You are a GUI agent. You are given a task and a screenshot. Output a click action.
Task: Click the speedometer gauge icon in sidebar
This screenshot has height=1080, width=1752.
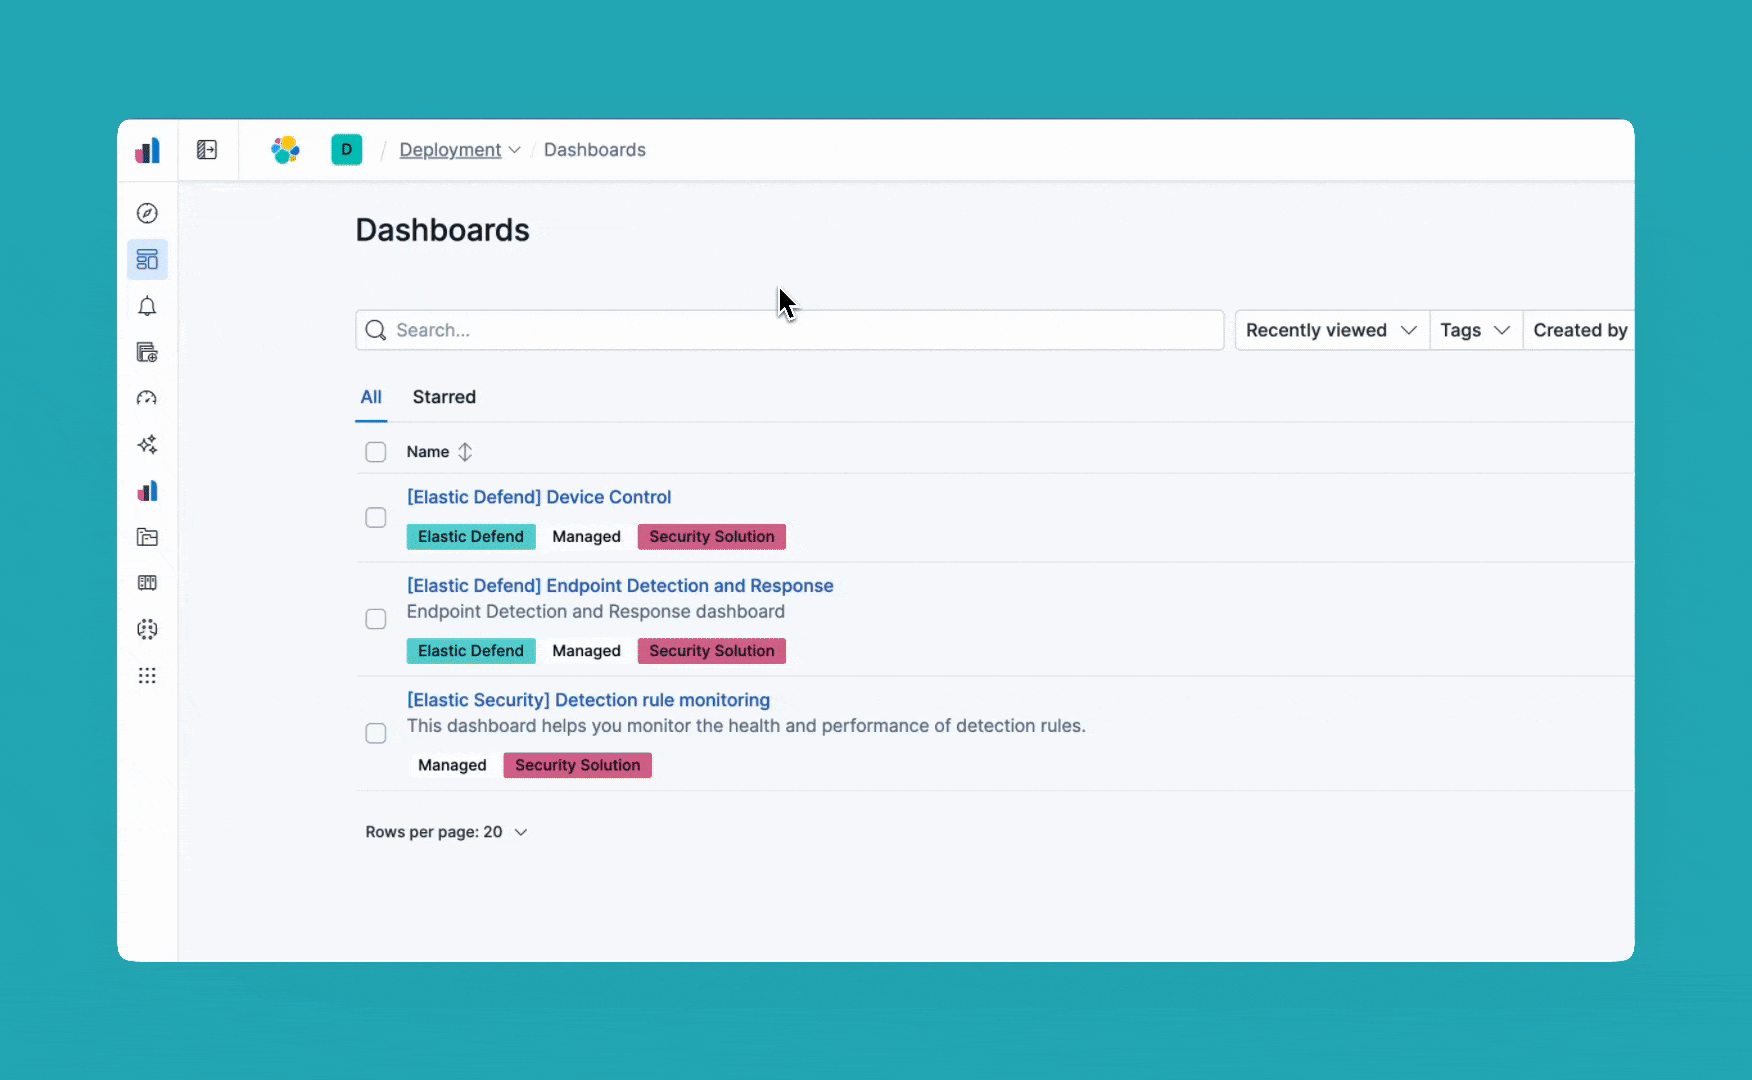point(147,398)
